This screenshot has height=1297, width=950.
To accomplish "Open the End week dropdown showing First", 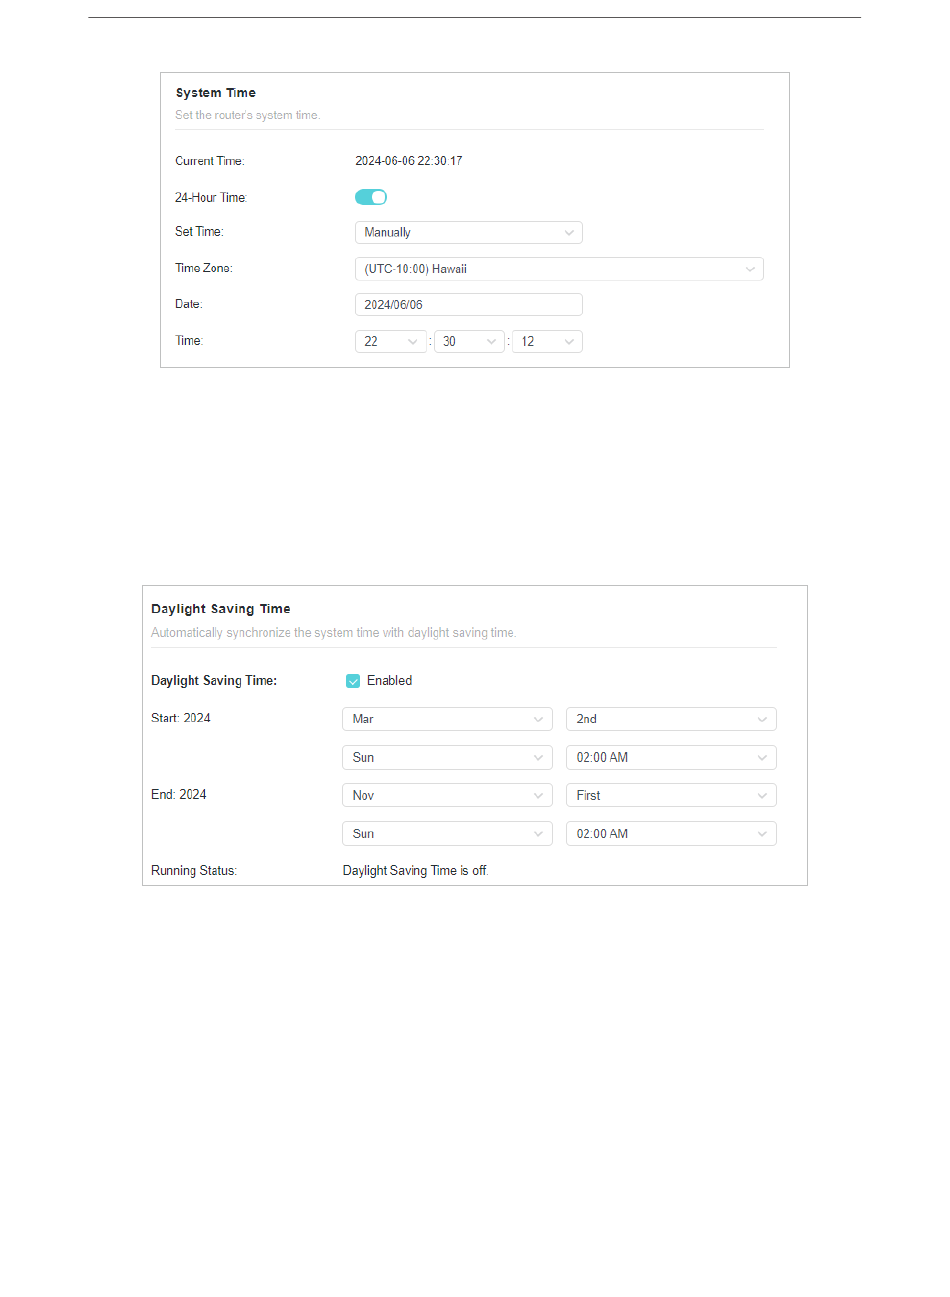I will (x=671, y=796).
